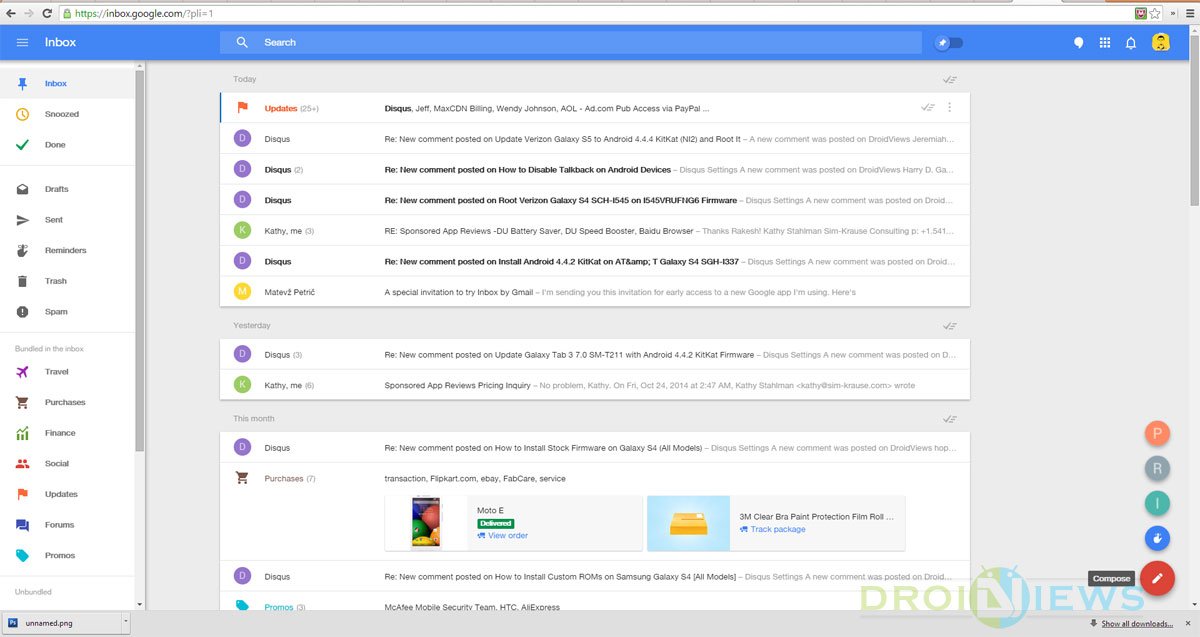
Task: Open the hamburger main menu
Action: (22, 43)
